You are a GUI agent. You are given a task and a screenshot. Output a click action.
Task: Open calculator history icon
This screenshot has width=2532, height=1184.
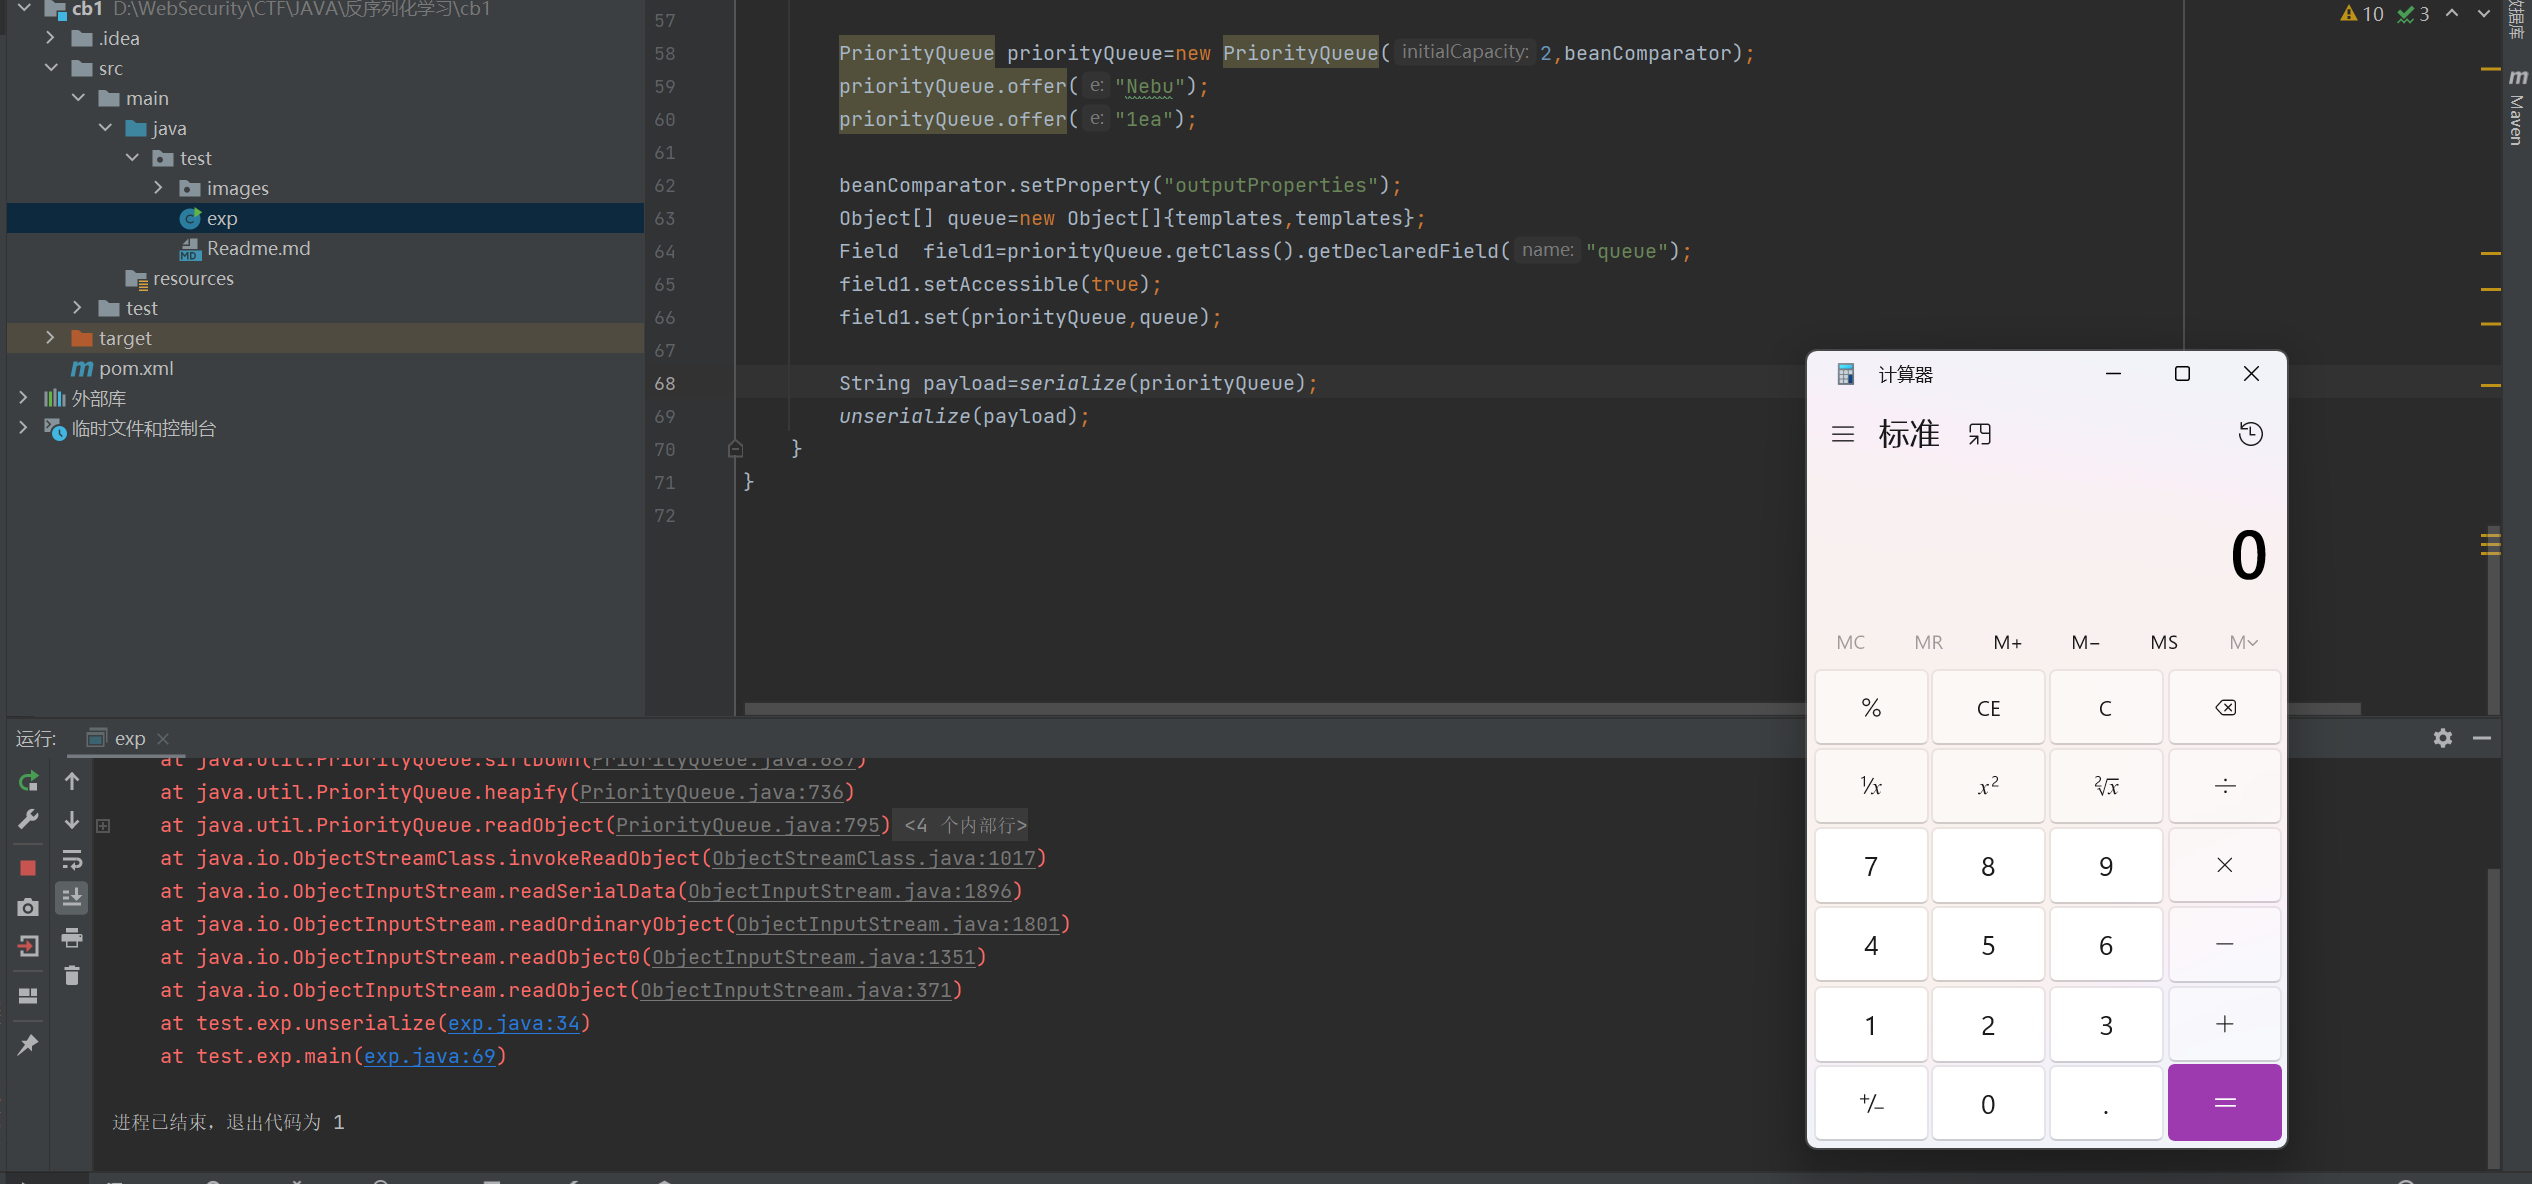[x=2250, y=434]
